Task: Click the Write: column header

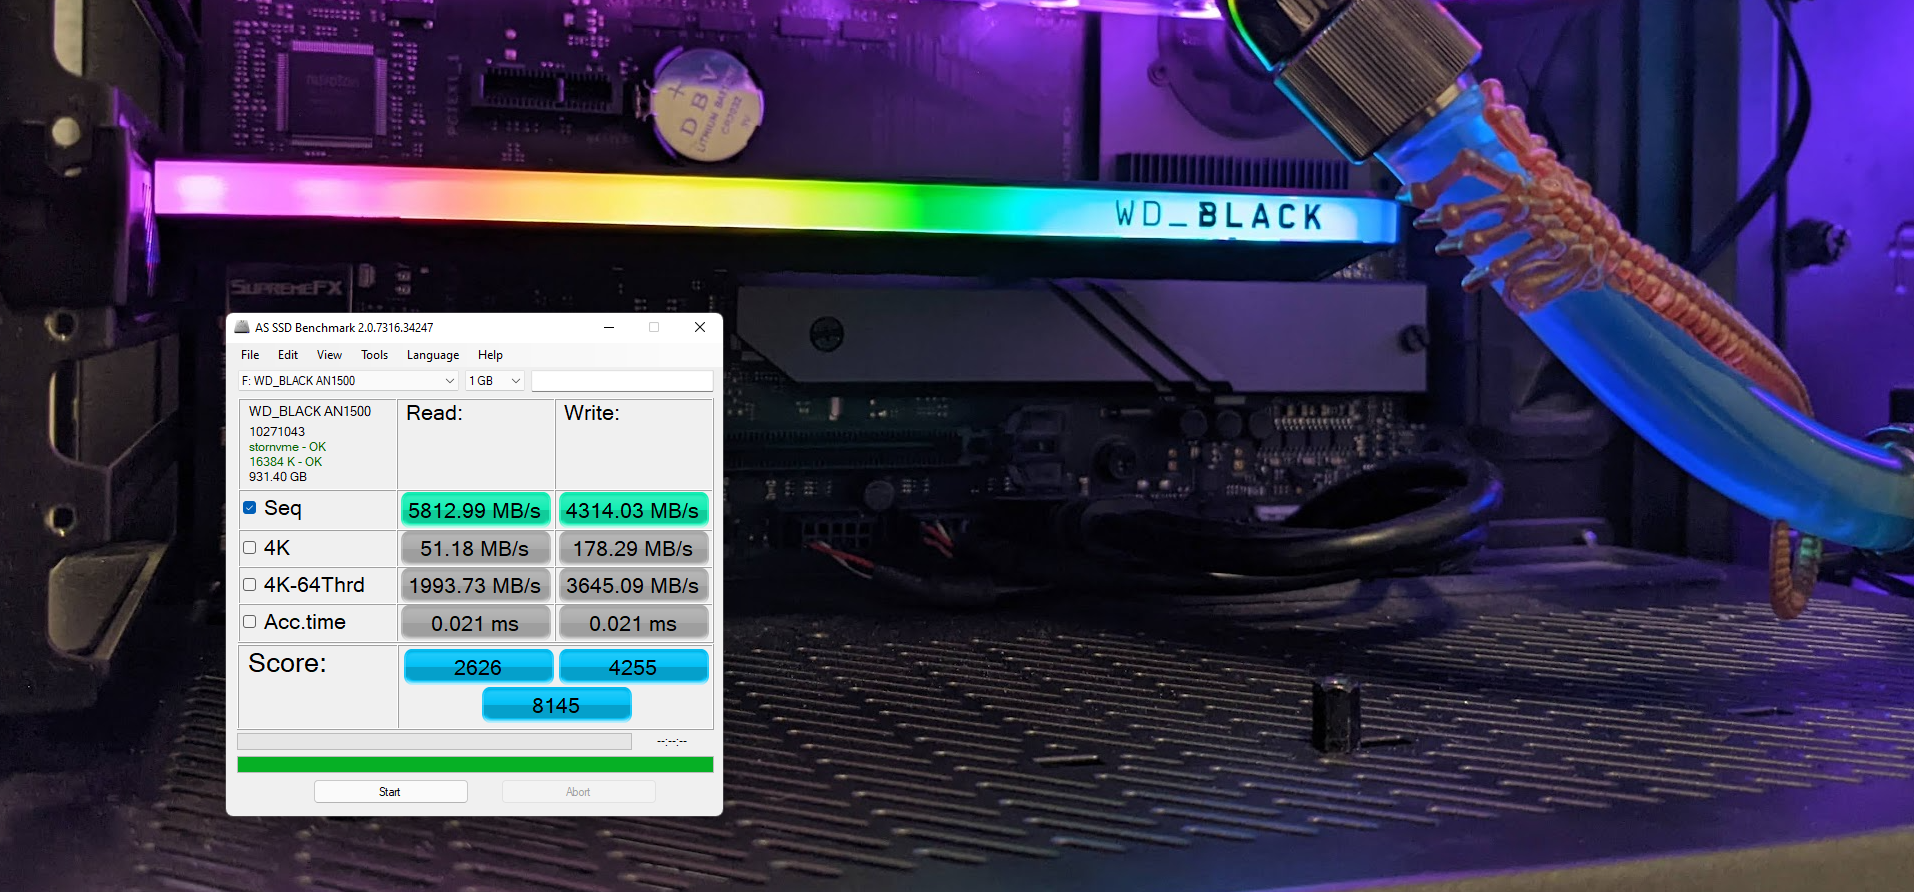Action: [x=592, y=413]
